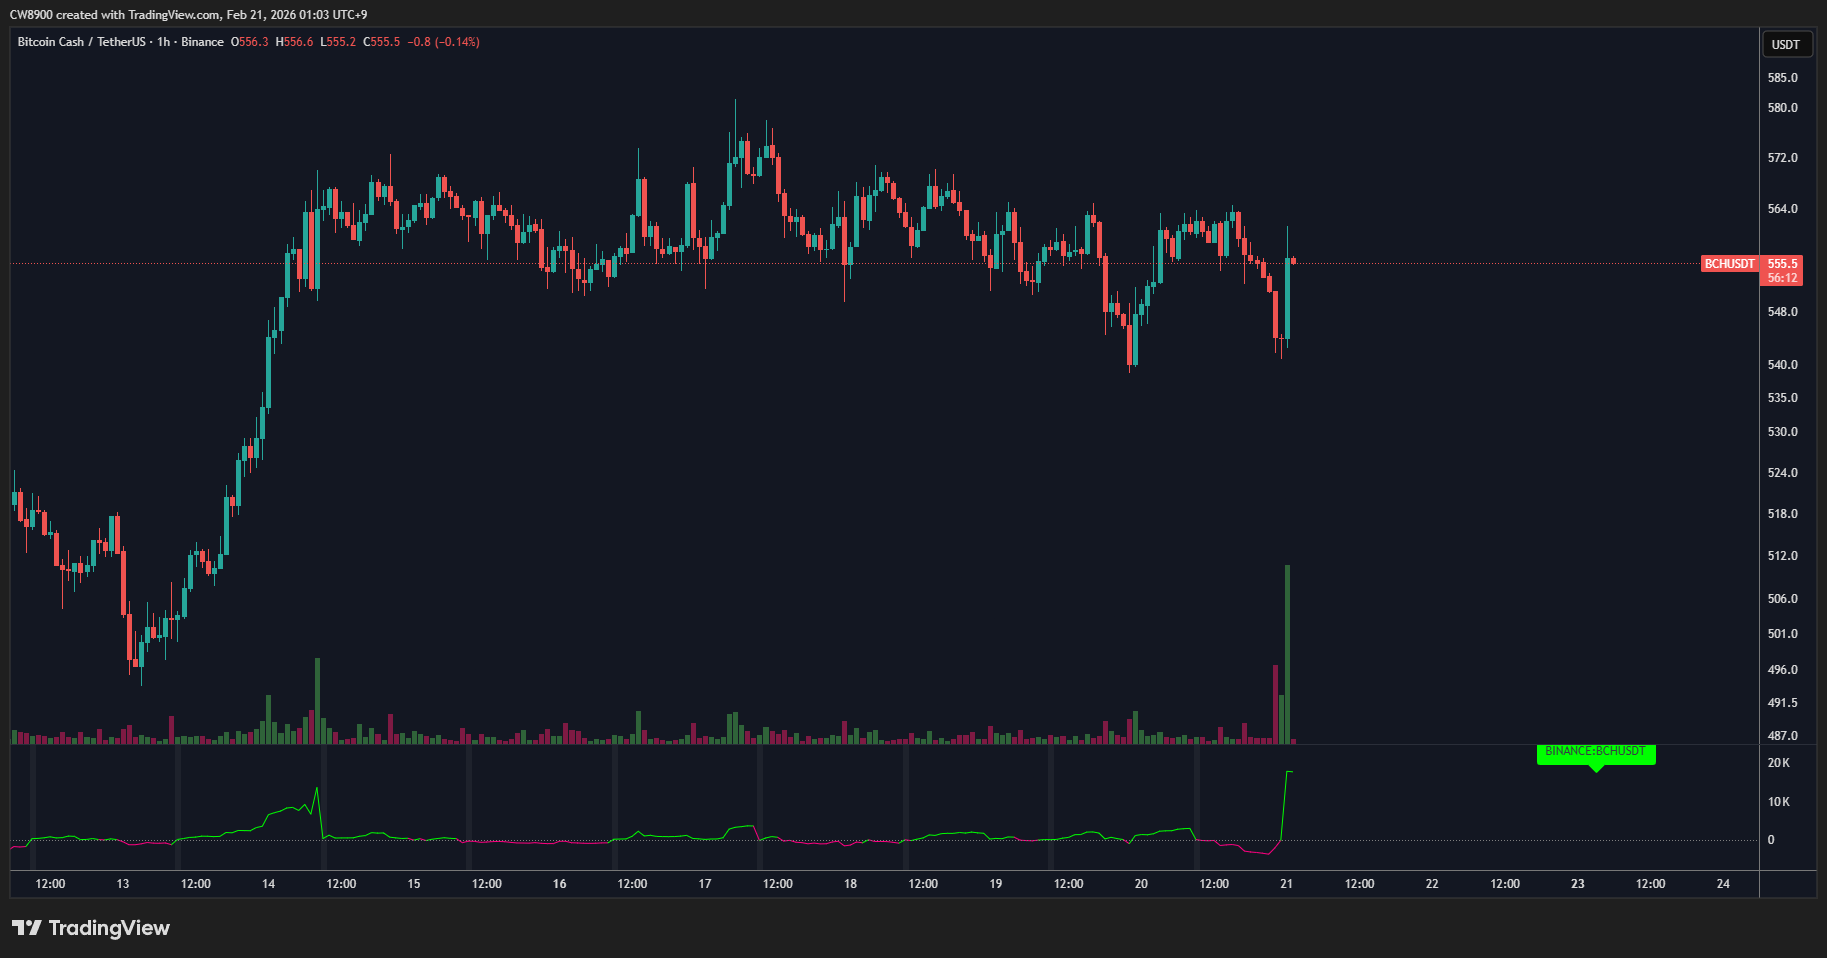Click the date 23 on time axis

(1578, 884)
